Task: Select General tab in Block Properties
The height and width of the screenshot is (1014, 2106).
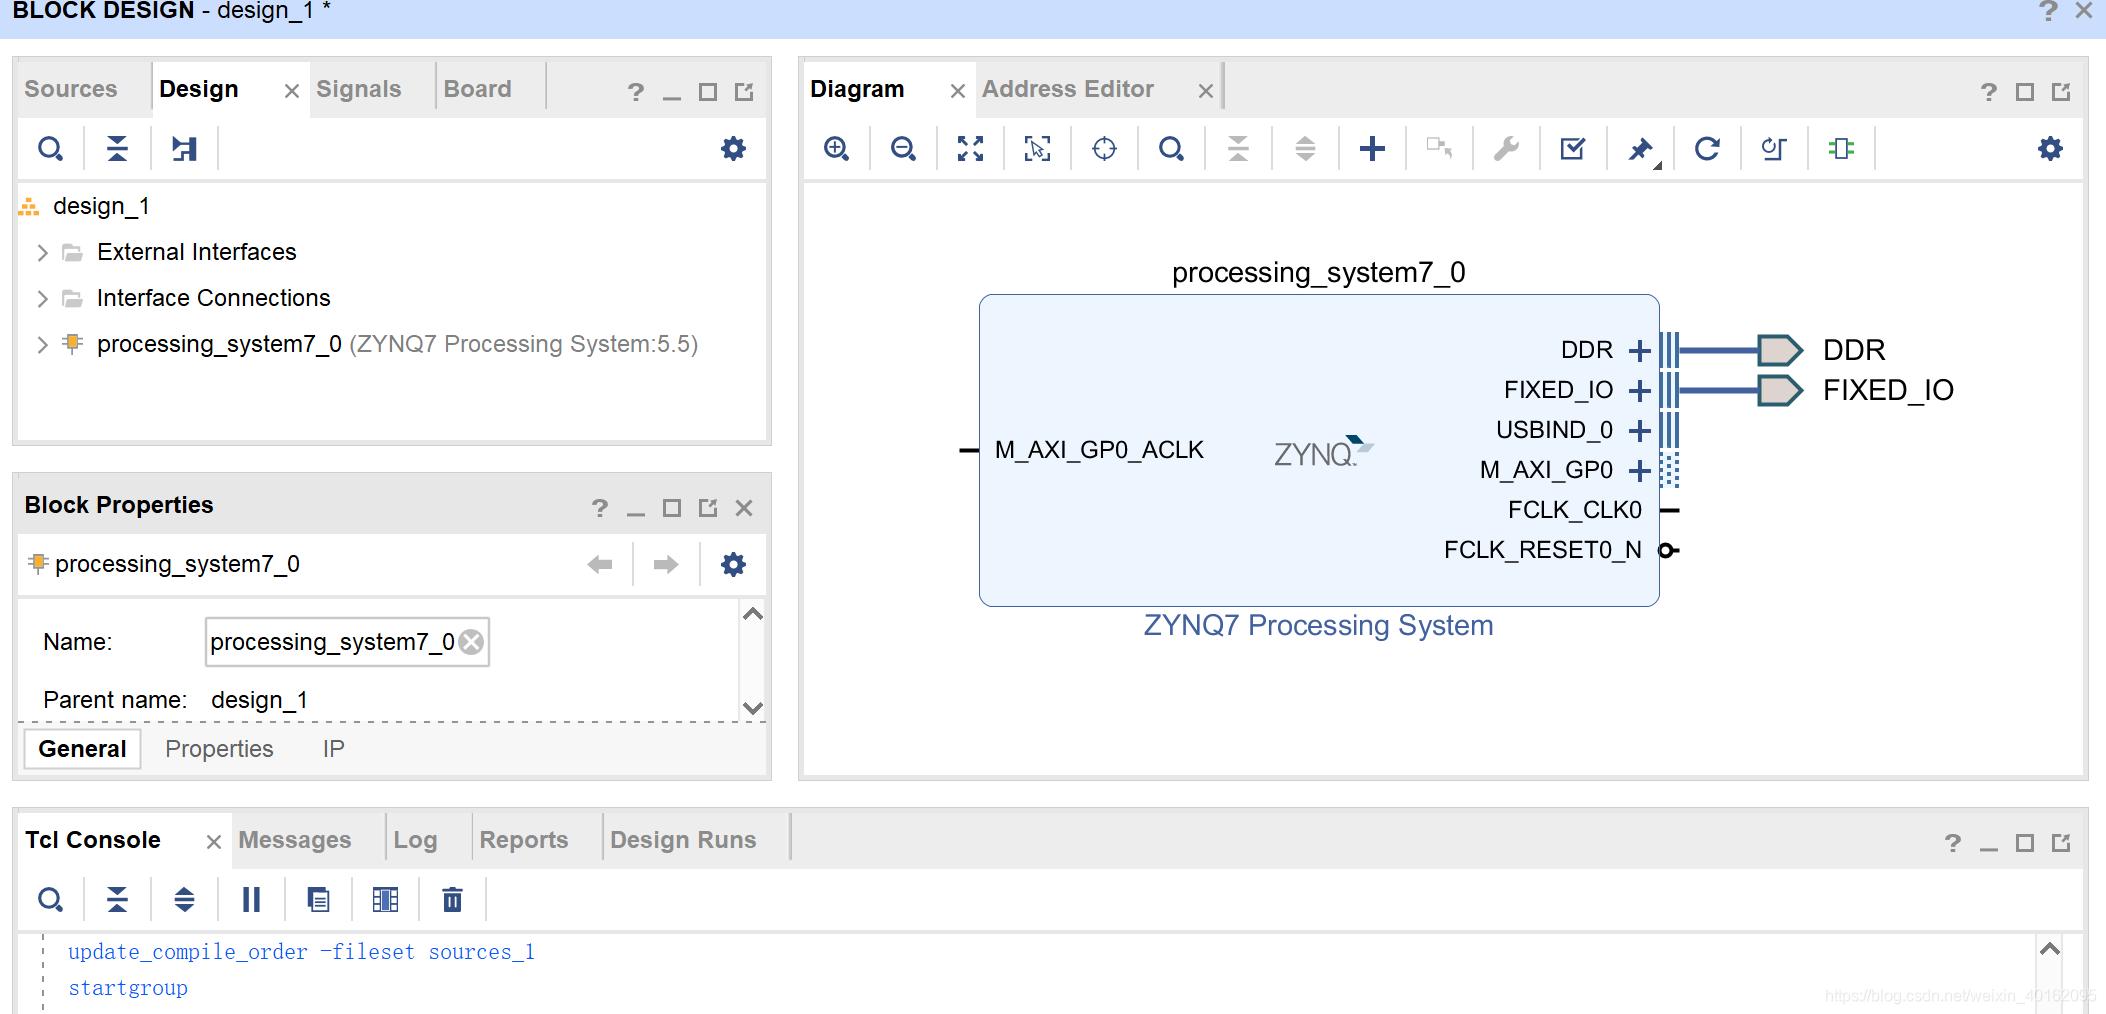Action: [82, 749]
